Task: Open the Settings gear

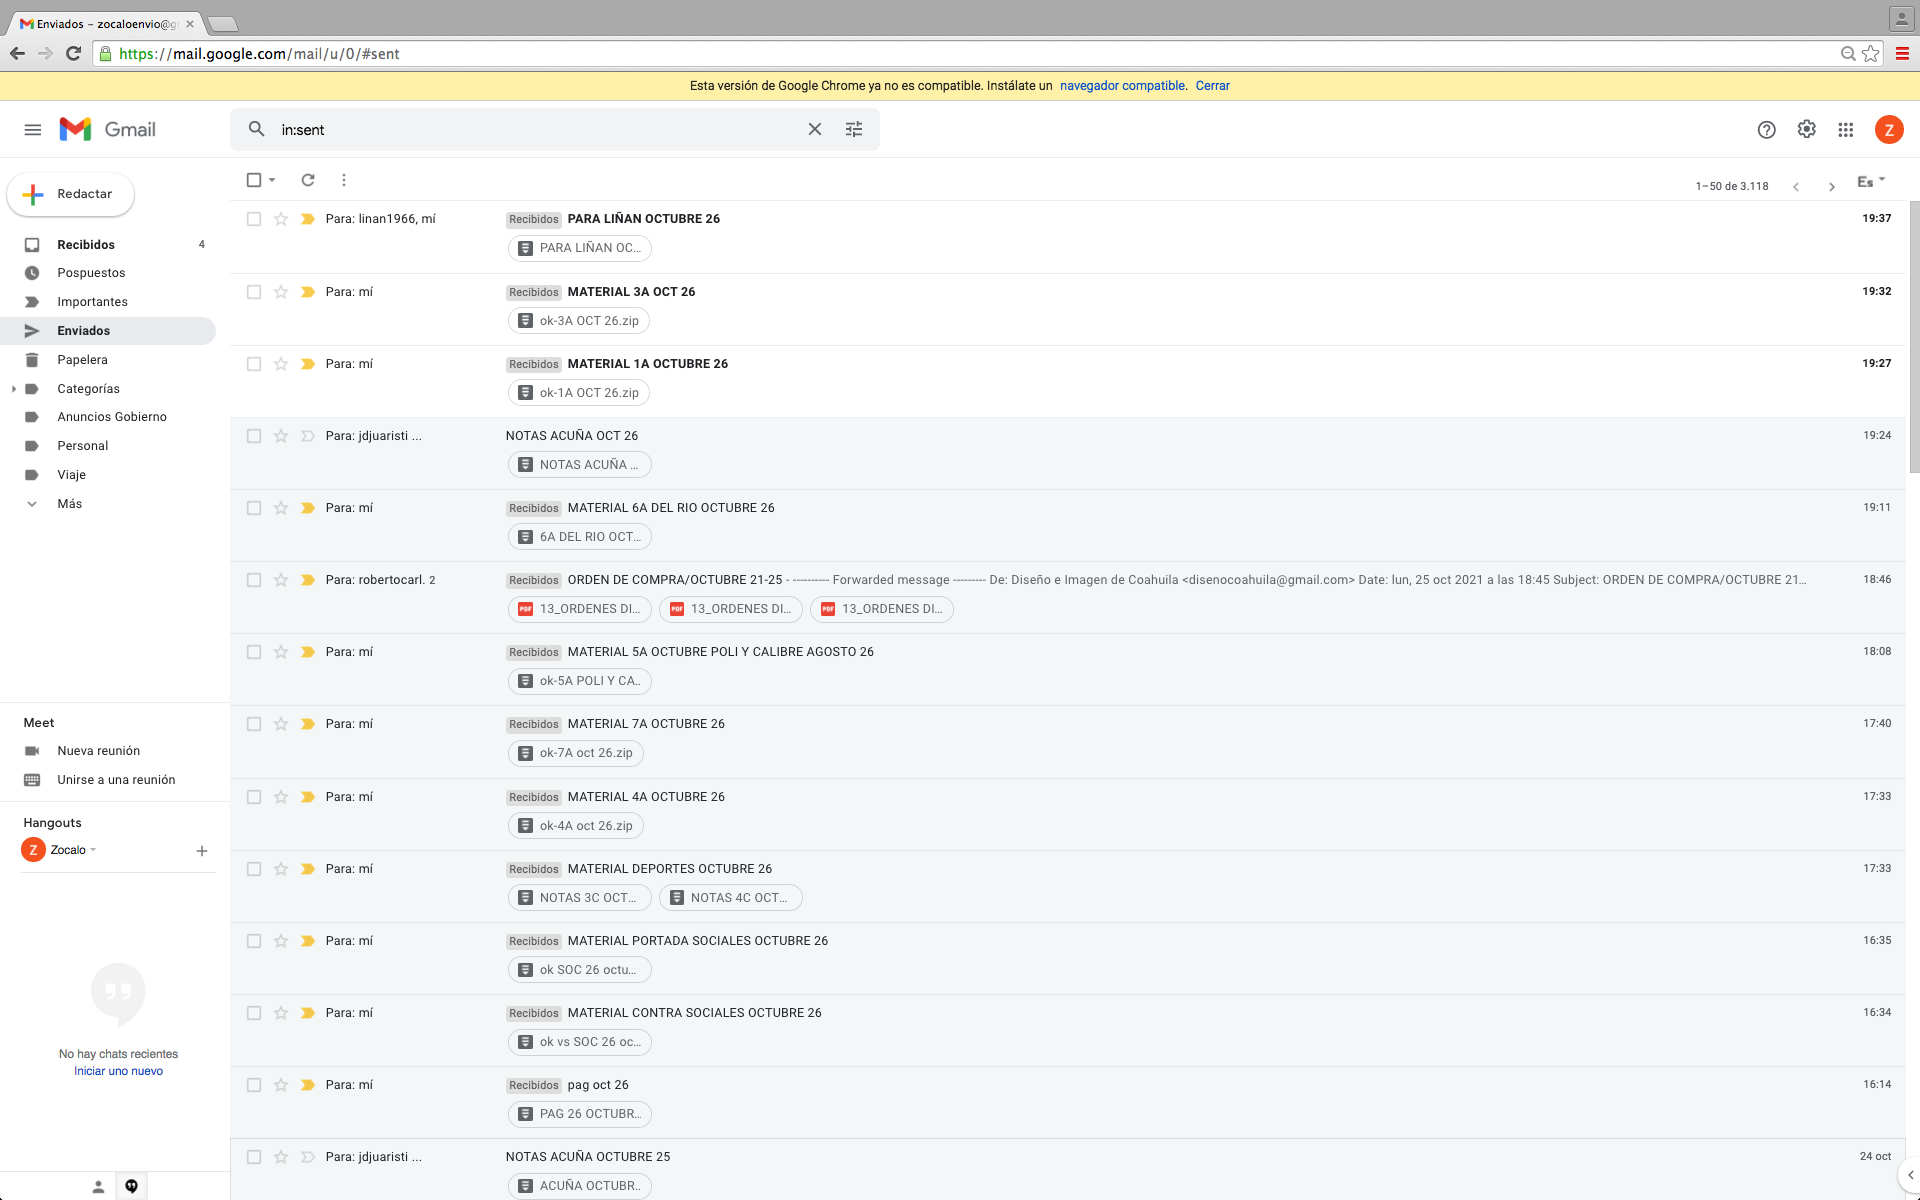Action: tap(1807, 129)
